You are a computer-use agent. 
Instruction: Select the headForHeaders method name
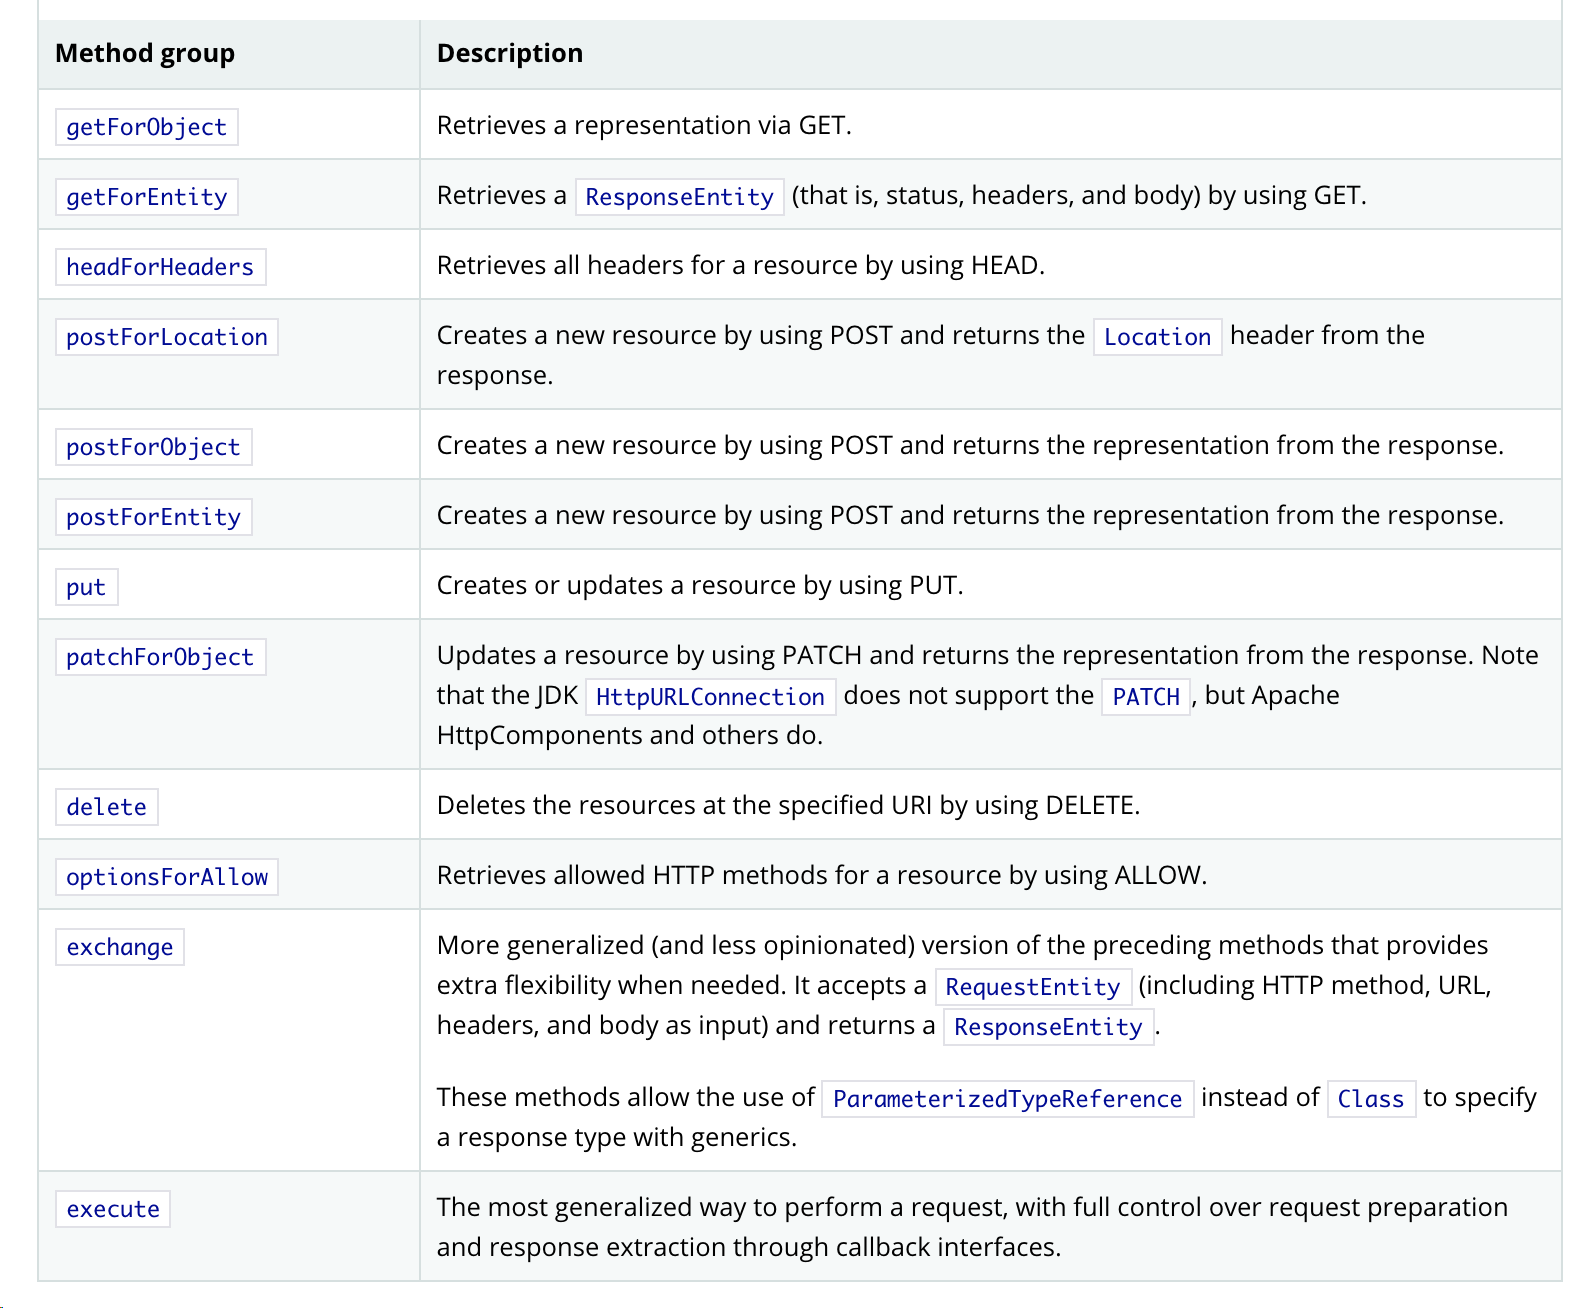160,267
